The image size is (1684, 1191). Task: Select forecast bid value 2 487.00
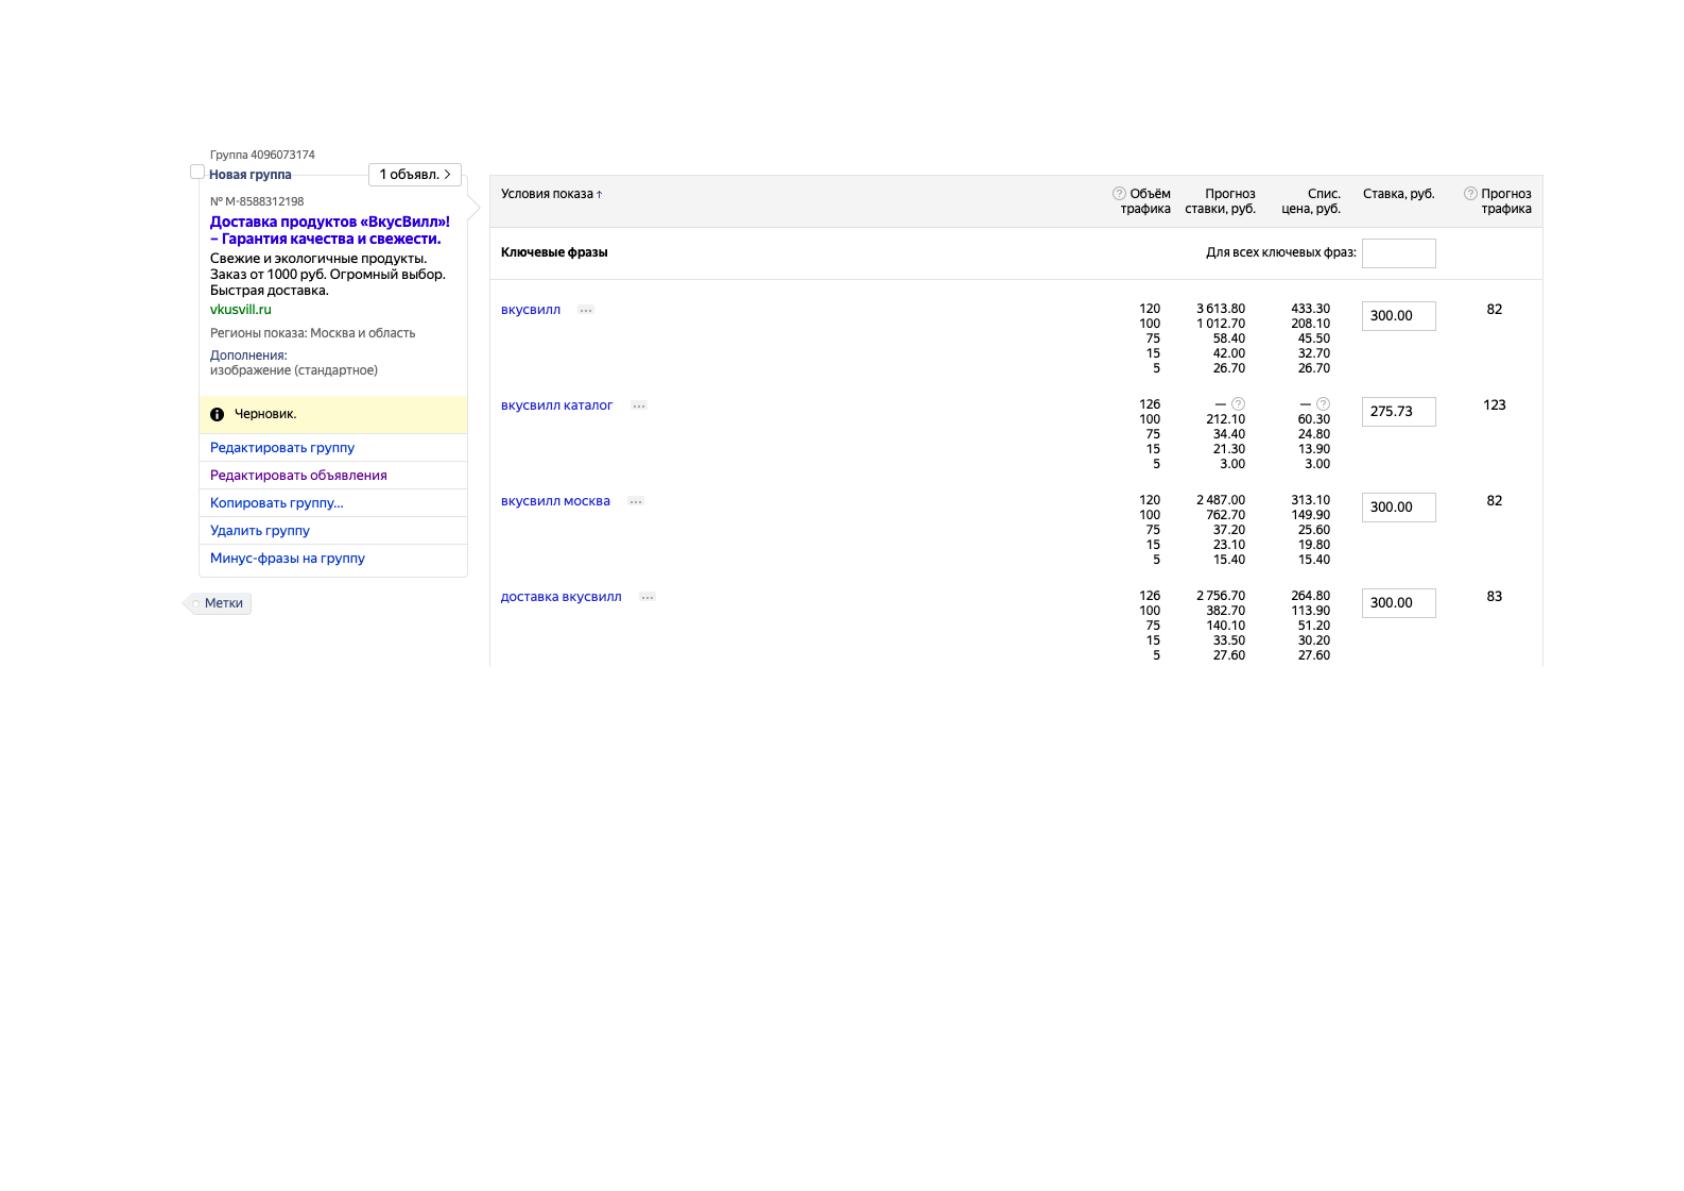click(x=1221, y=501)
